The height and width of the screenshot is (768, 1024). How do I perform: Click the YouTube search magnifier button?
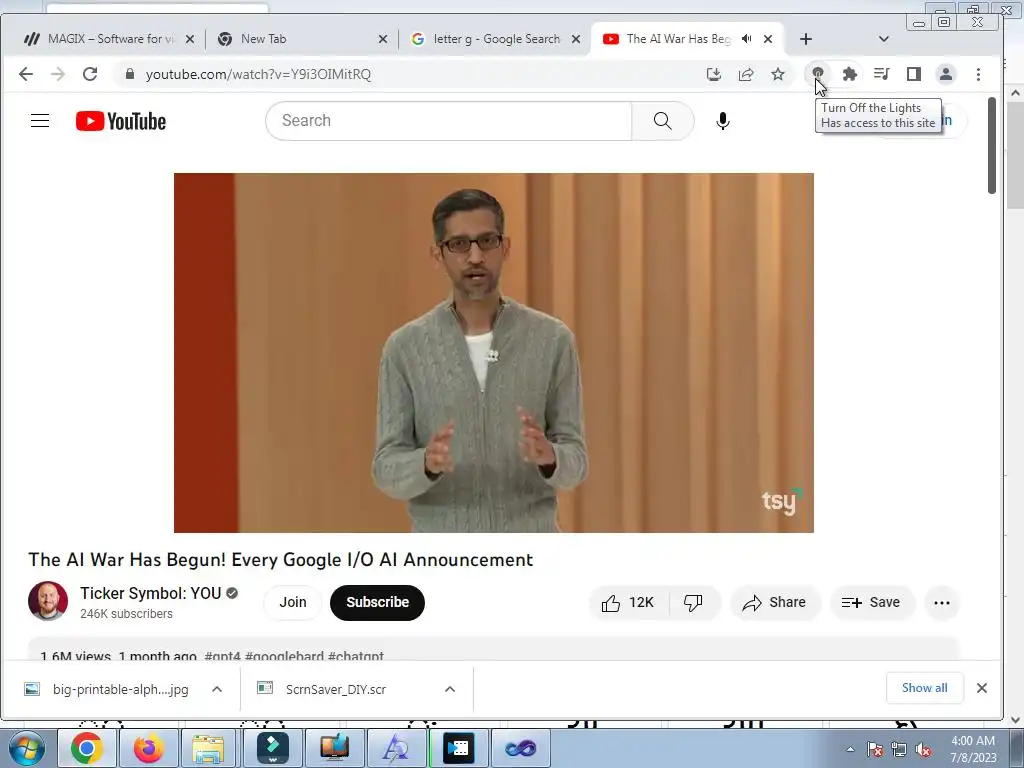point(662,121)
